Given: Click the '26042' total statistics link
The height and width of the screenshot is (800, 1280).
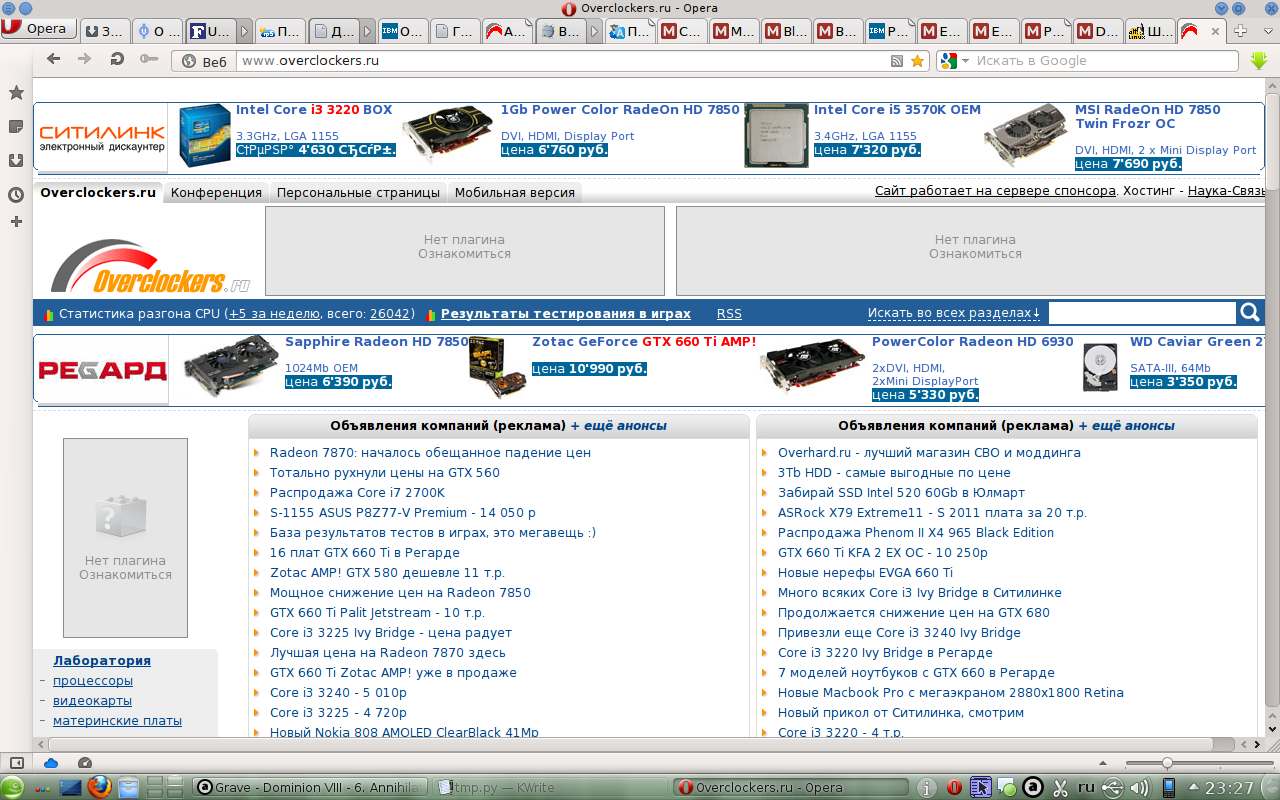Looking at the screenshot, I should pos(390,313).
